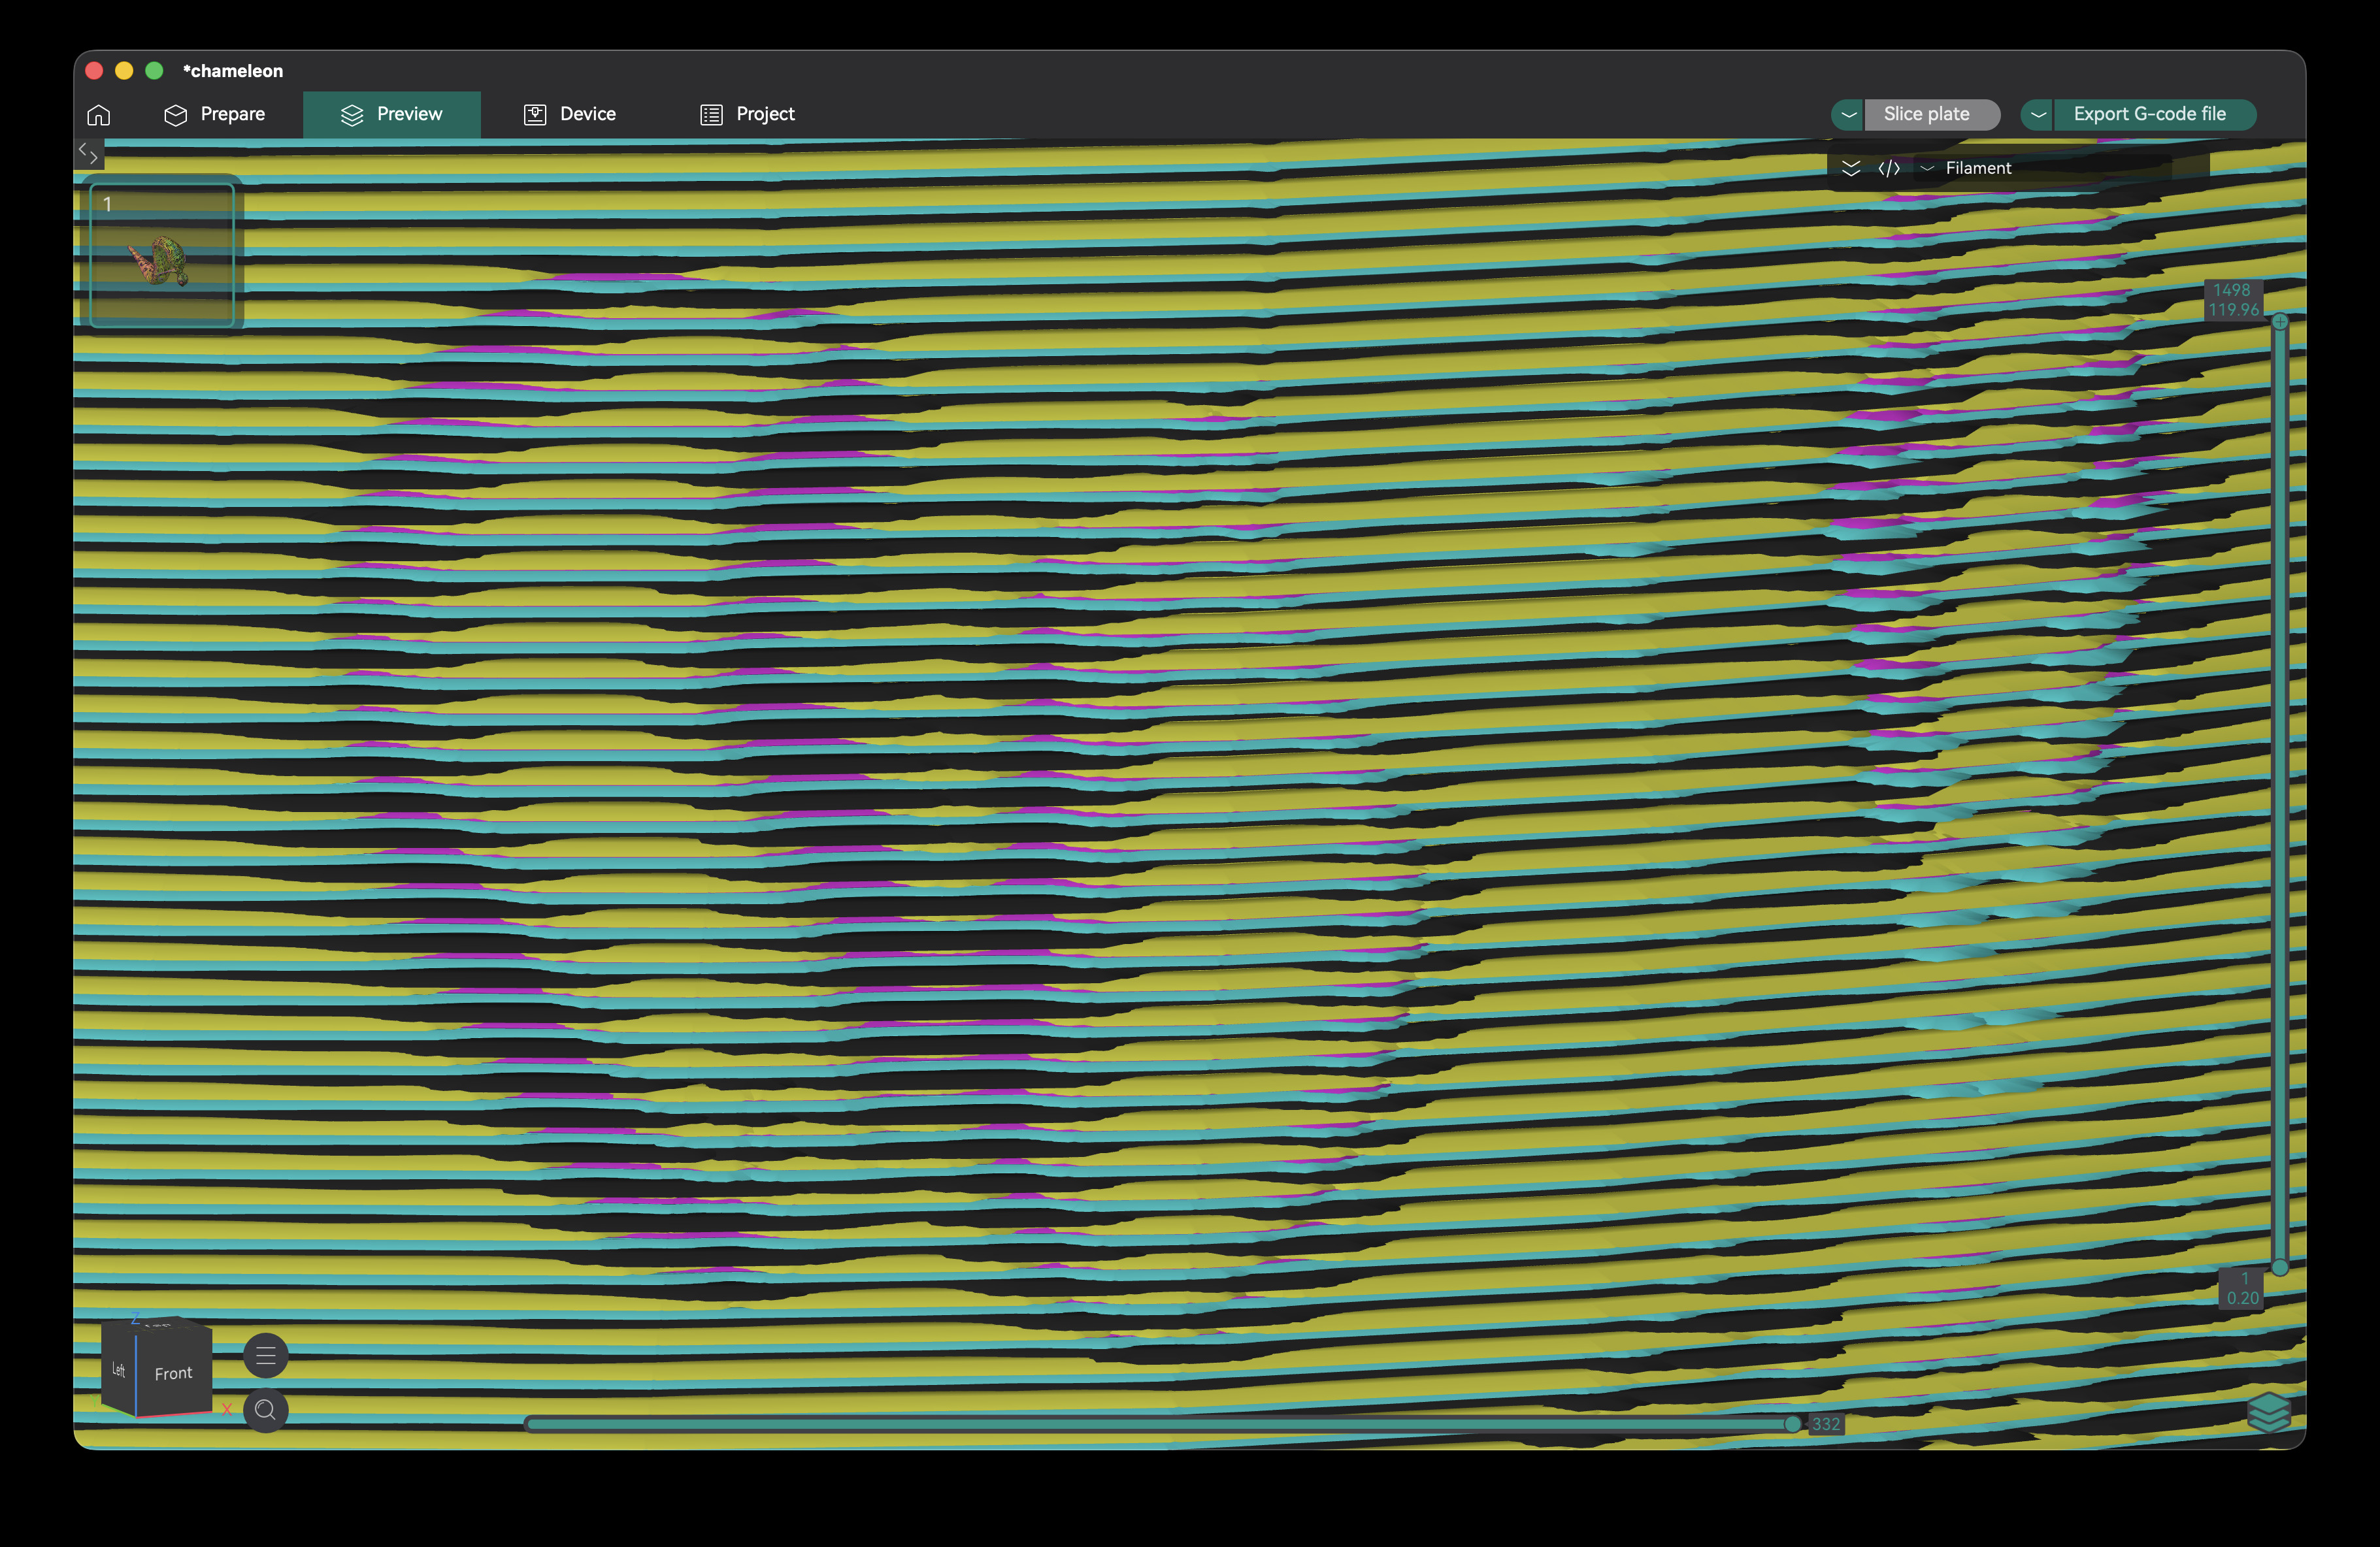Click the 1498 / 119.96 layer label
The width and height of the screenshot is (2380, 1547).
click(x=2233, y=300)
